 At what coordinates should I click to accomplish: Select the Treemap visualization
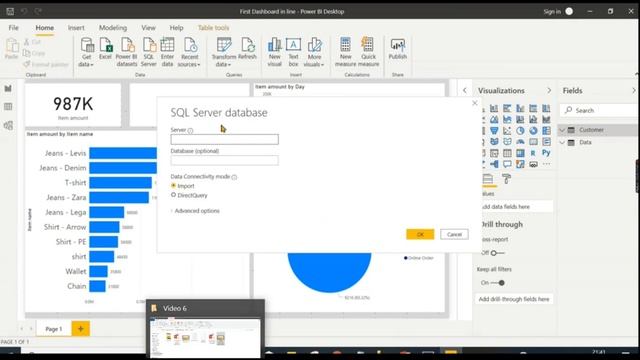coord(547,131)
